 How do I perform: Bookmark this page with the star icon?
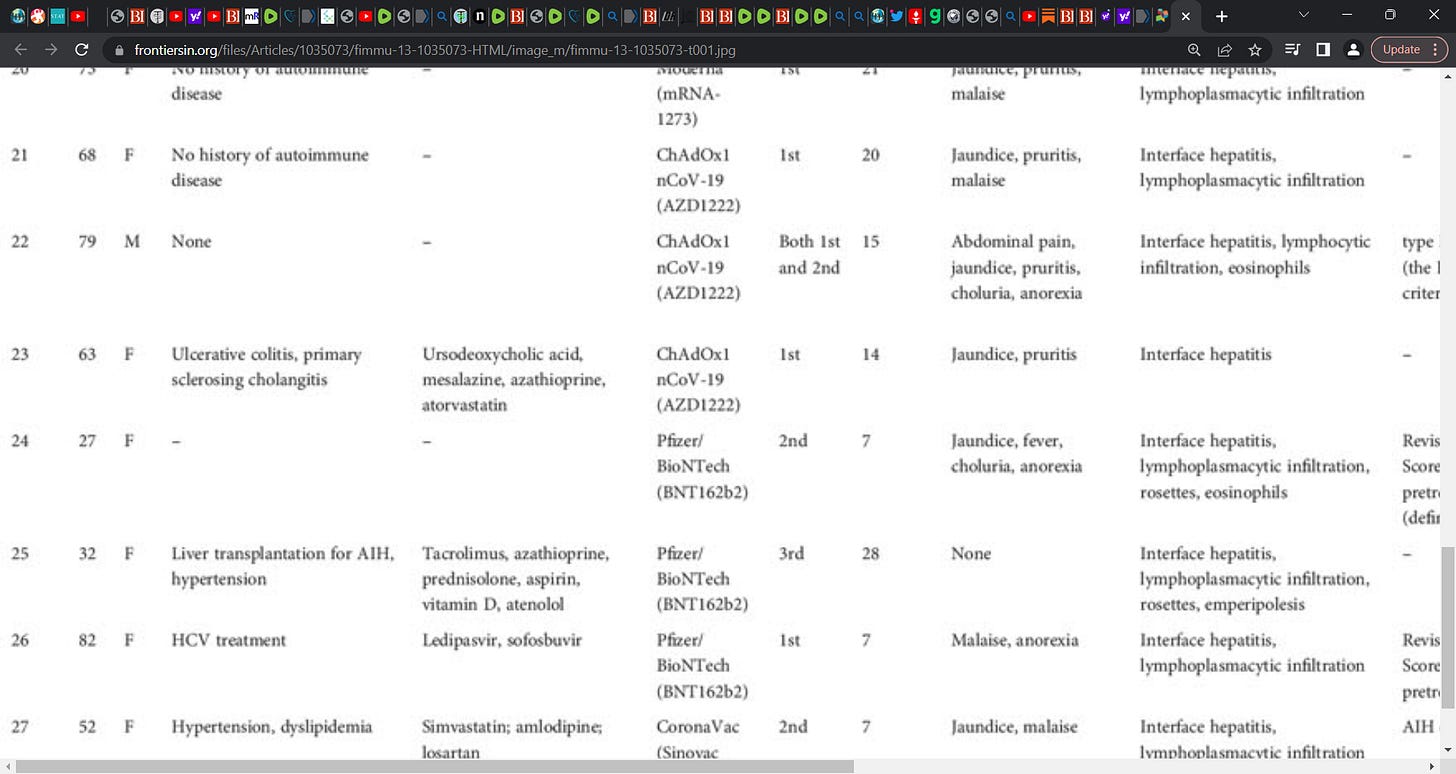tap(1254, 50)
